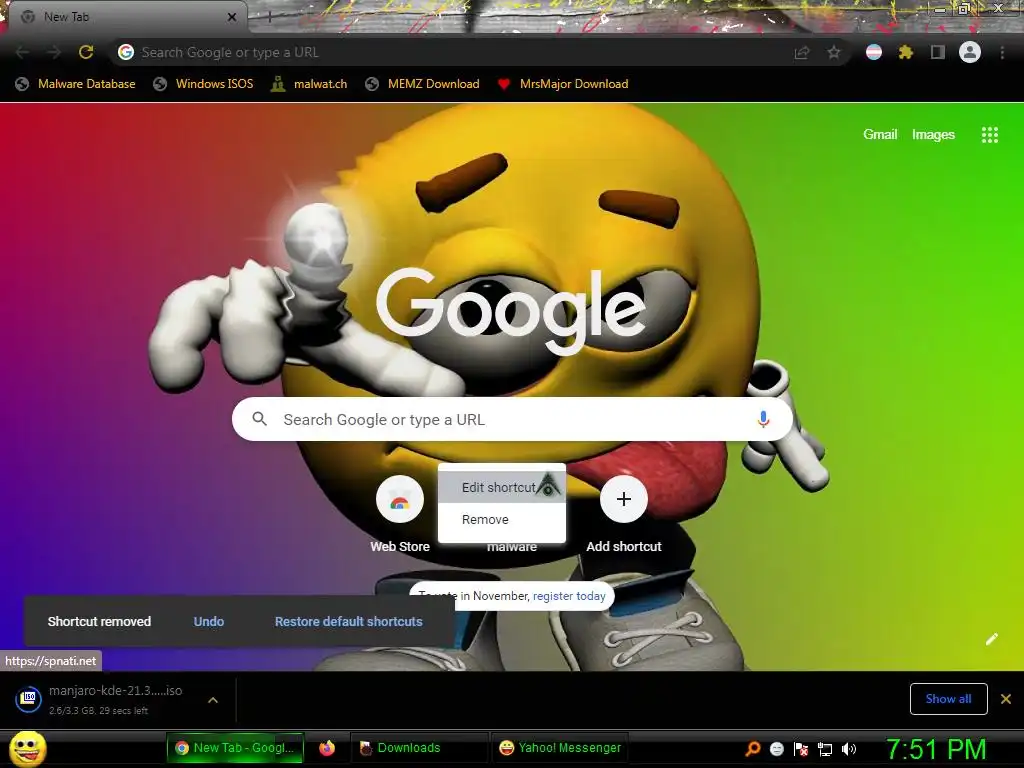The height and width of the screenshot is (768, 1024).
Task: Switch to New Tab - Google taskbar item
Action: click(x=235, y=748)
